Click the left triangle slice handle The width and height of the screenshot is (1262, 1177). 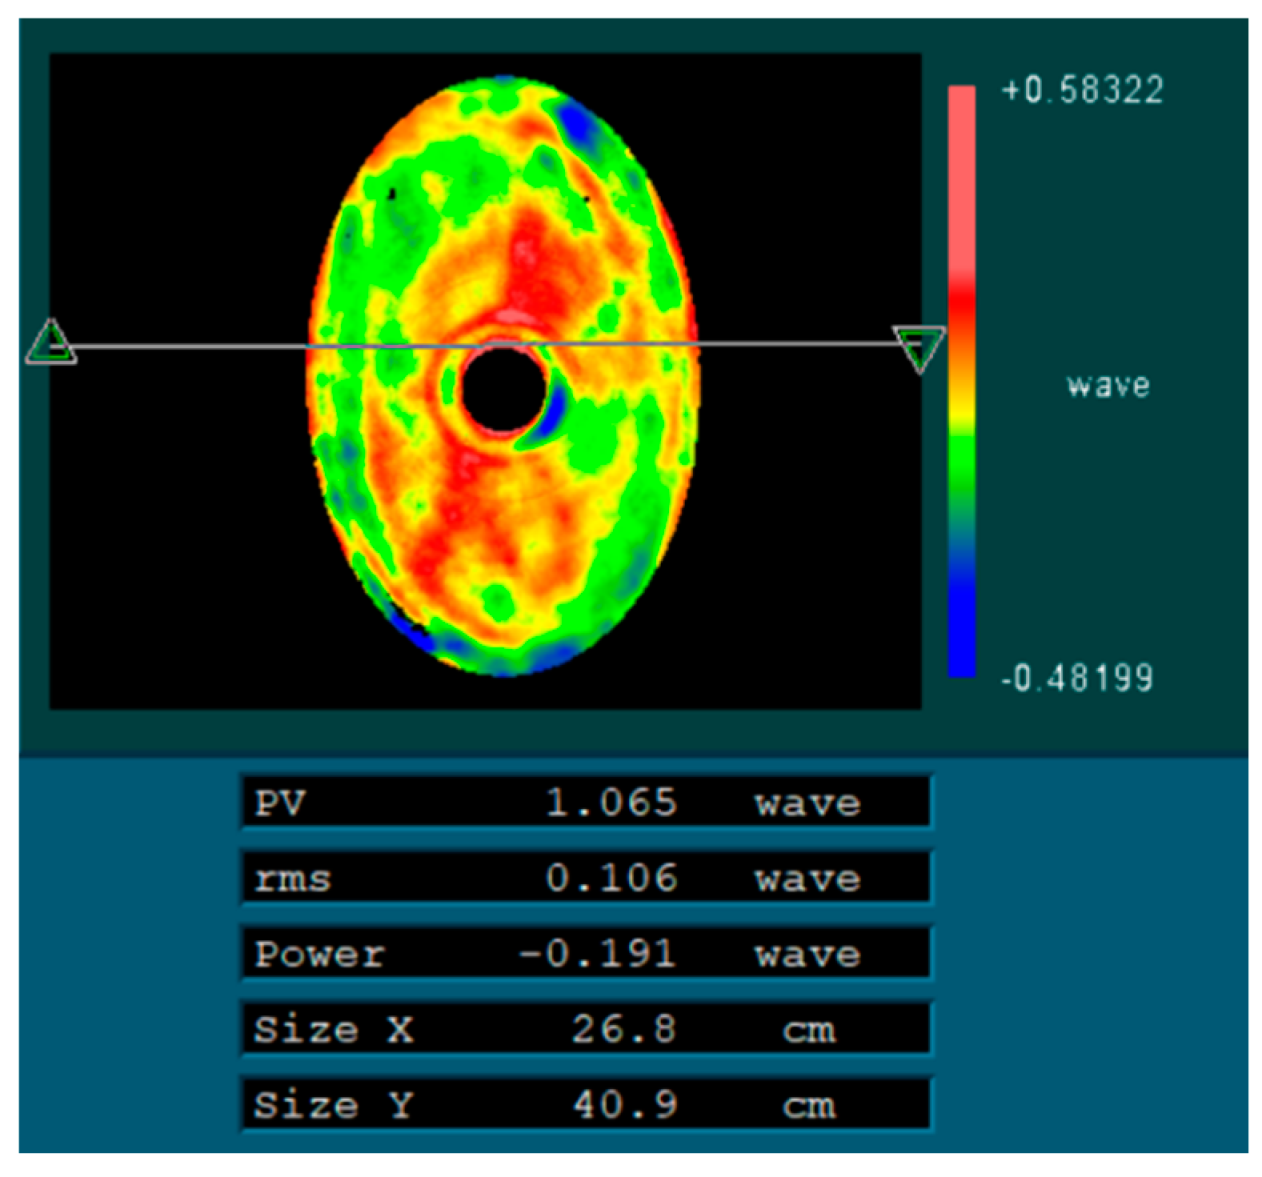(50, 343)
